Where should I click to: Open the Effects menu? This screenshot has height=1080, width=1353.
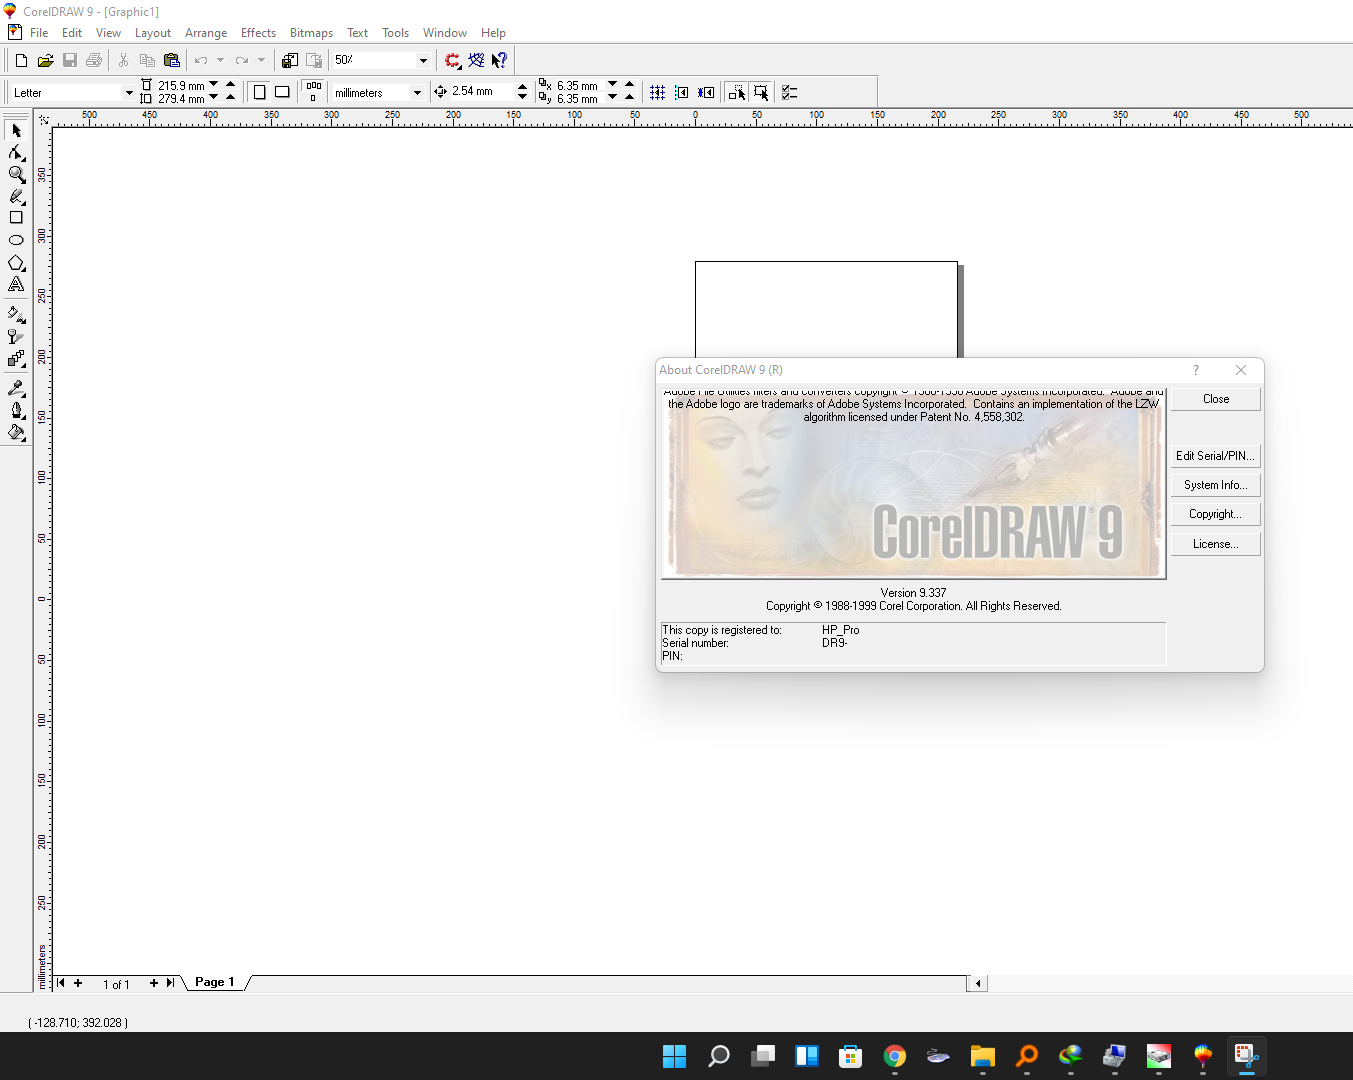tap(258, 33)
